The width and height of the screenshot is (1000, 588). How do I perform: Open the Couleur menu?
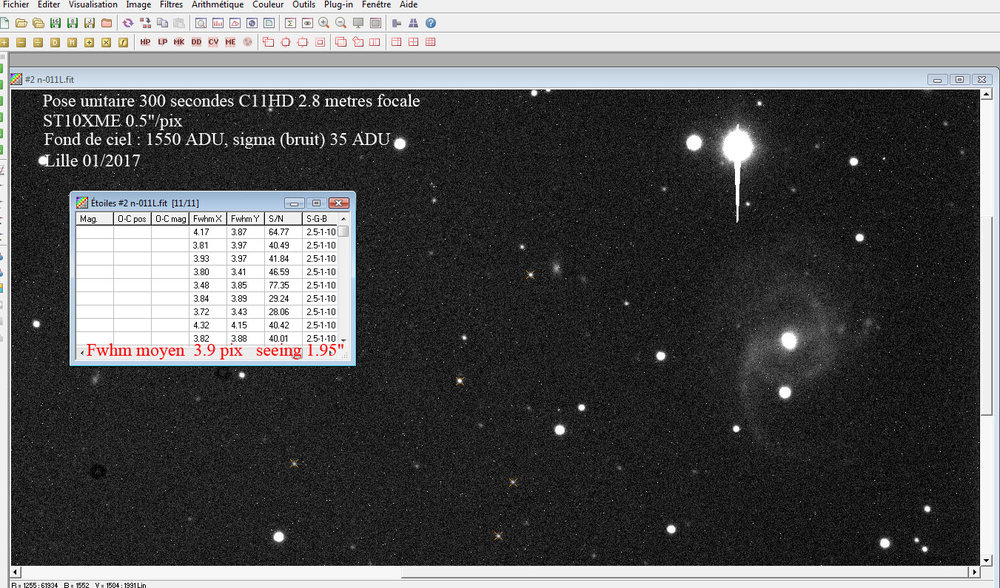point(268,4)
